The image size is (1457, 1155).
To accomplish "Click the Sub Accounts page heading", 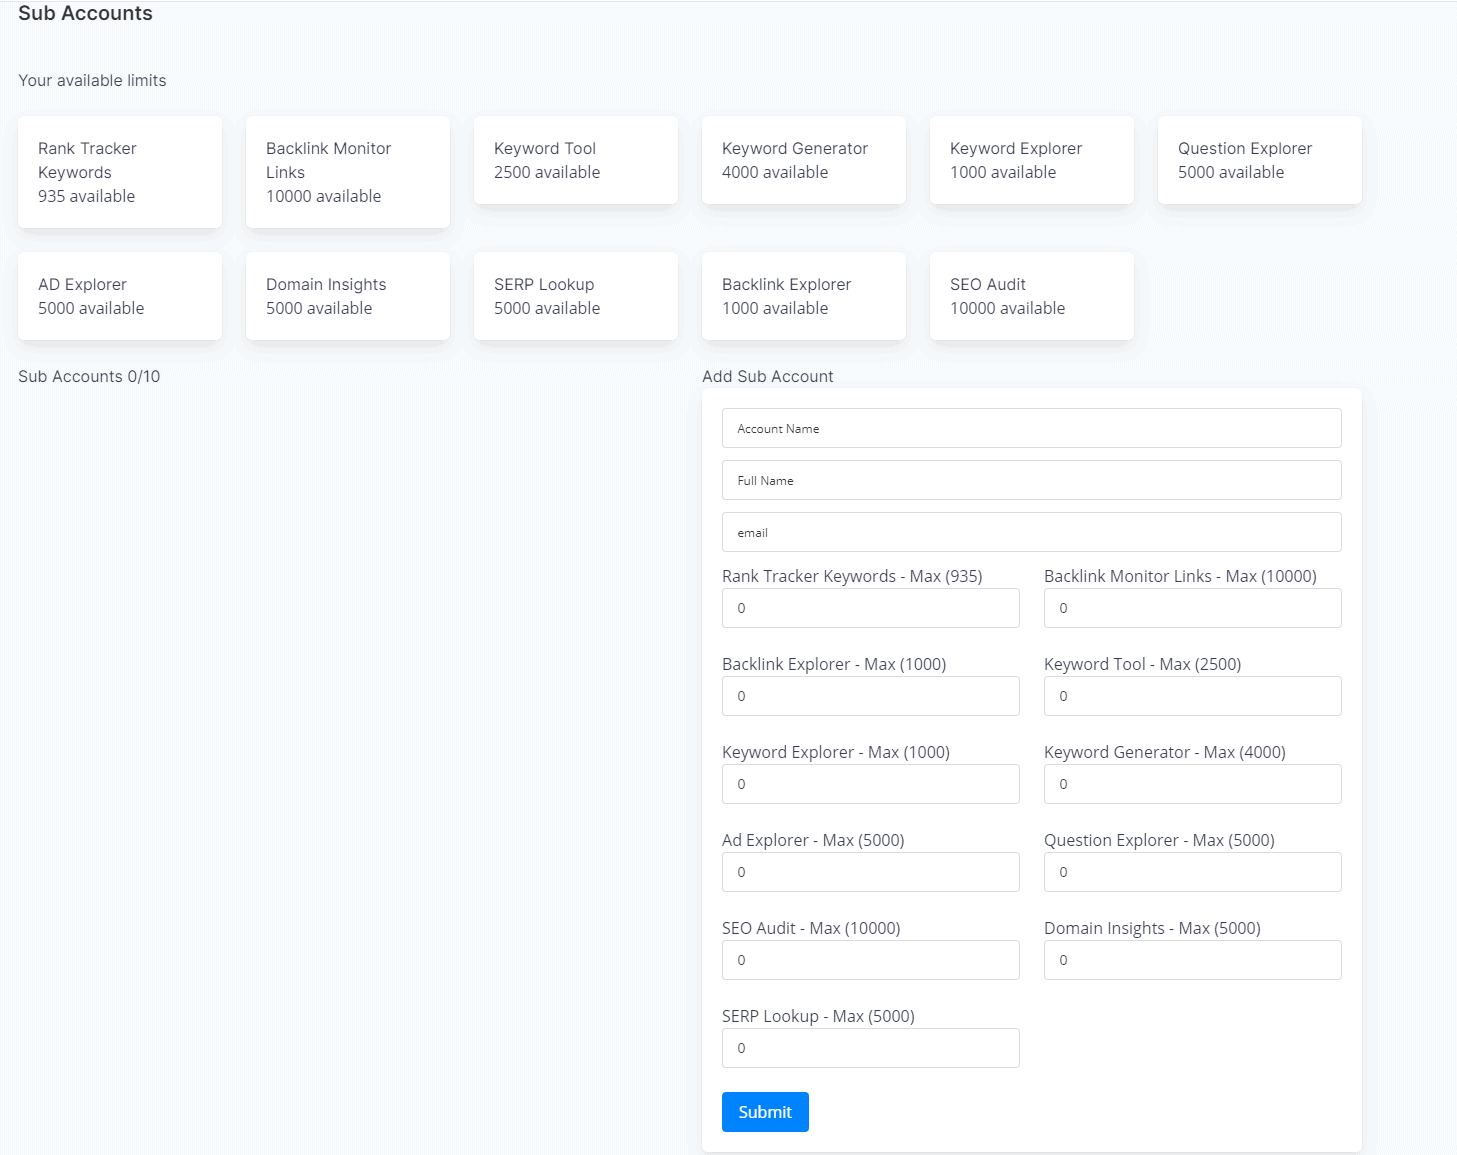I will click(85, 13).
